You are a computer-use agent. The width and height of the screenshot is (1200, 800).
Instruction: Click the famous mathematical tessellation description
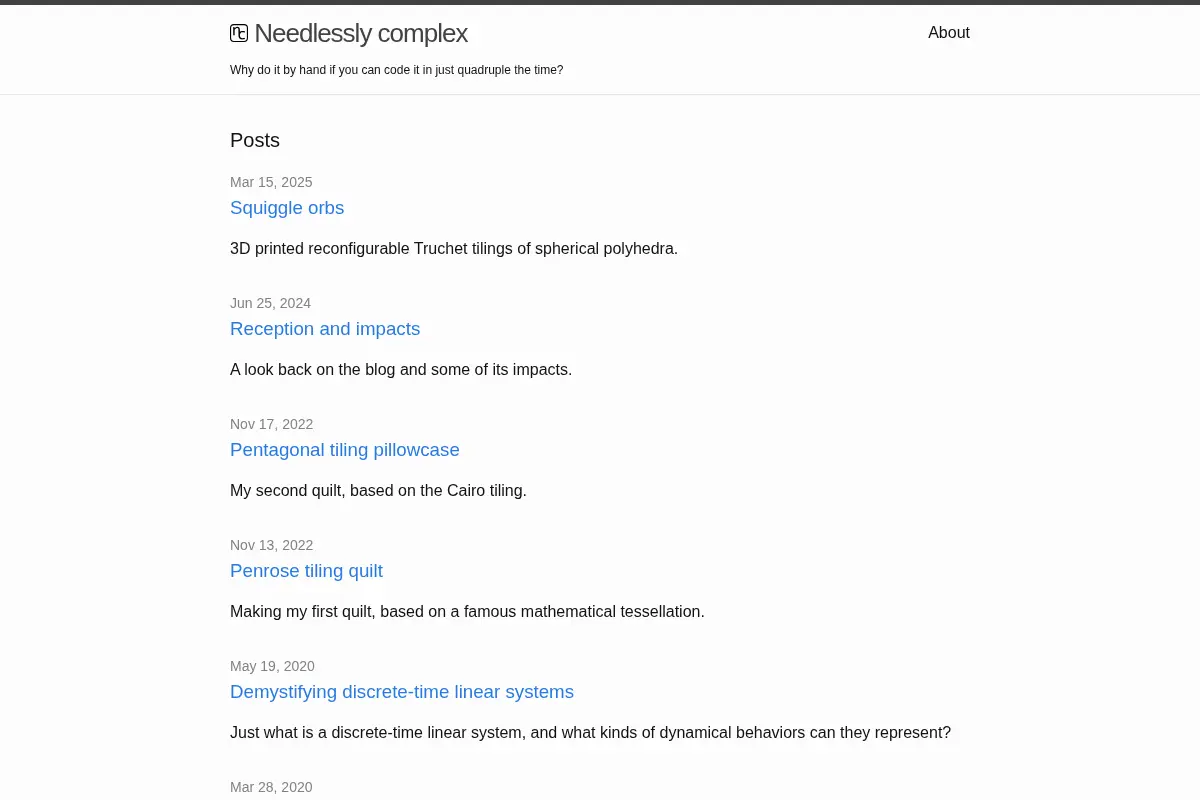tap(467, 611)
